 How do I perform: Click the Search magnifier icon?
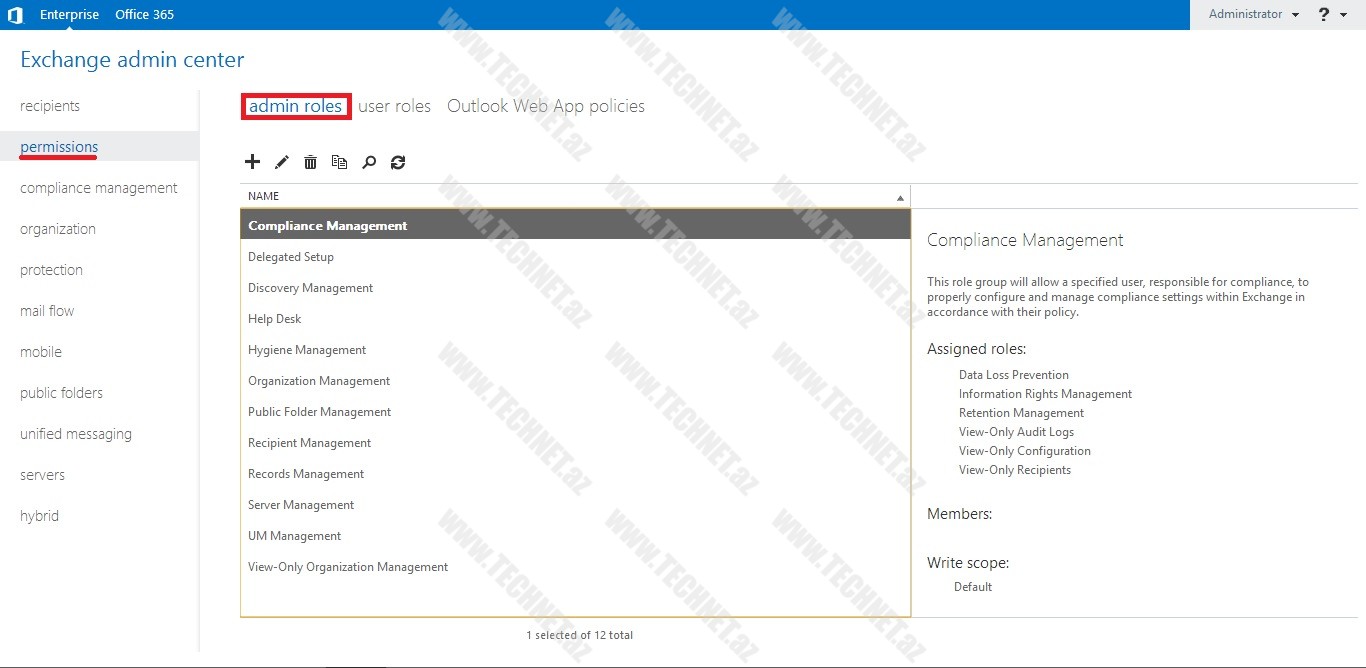click(369, 162)
